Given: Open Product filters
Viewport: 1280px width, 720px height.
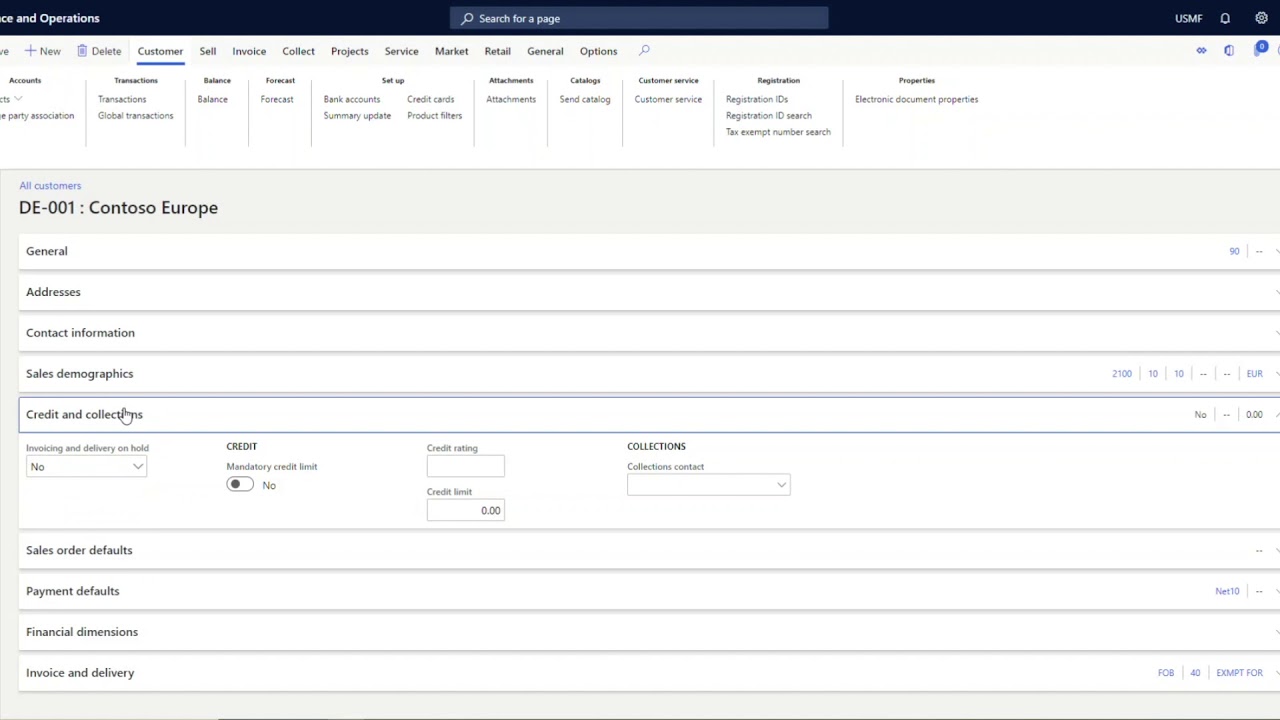Looking at the screenshot, I should tap(434, 115).
